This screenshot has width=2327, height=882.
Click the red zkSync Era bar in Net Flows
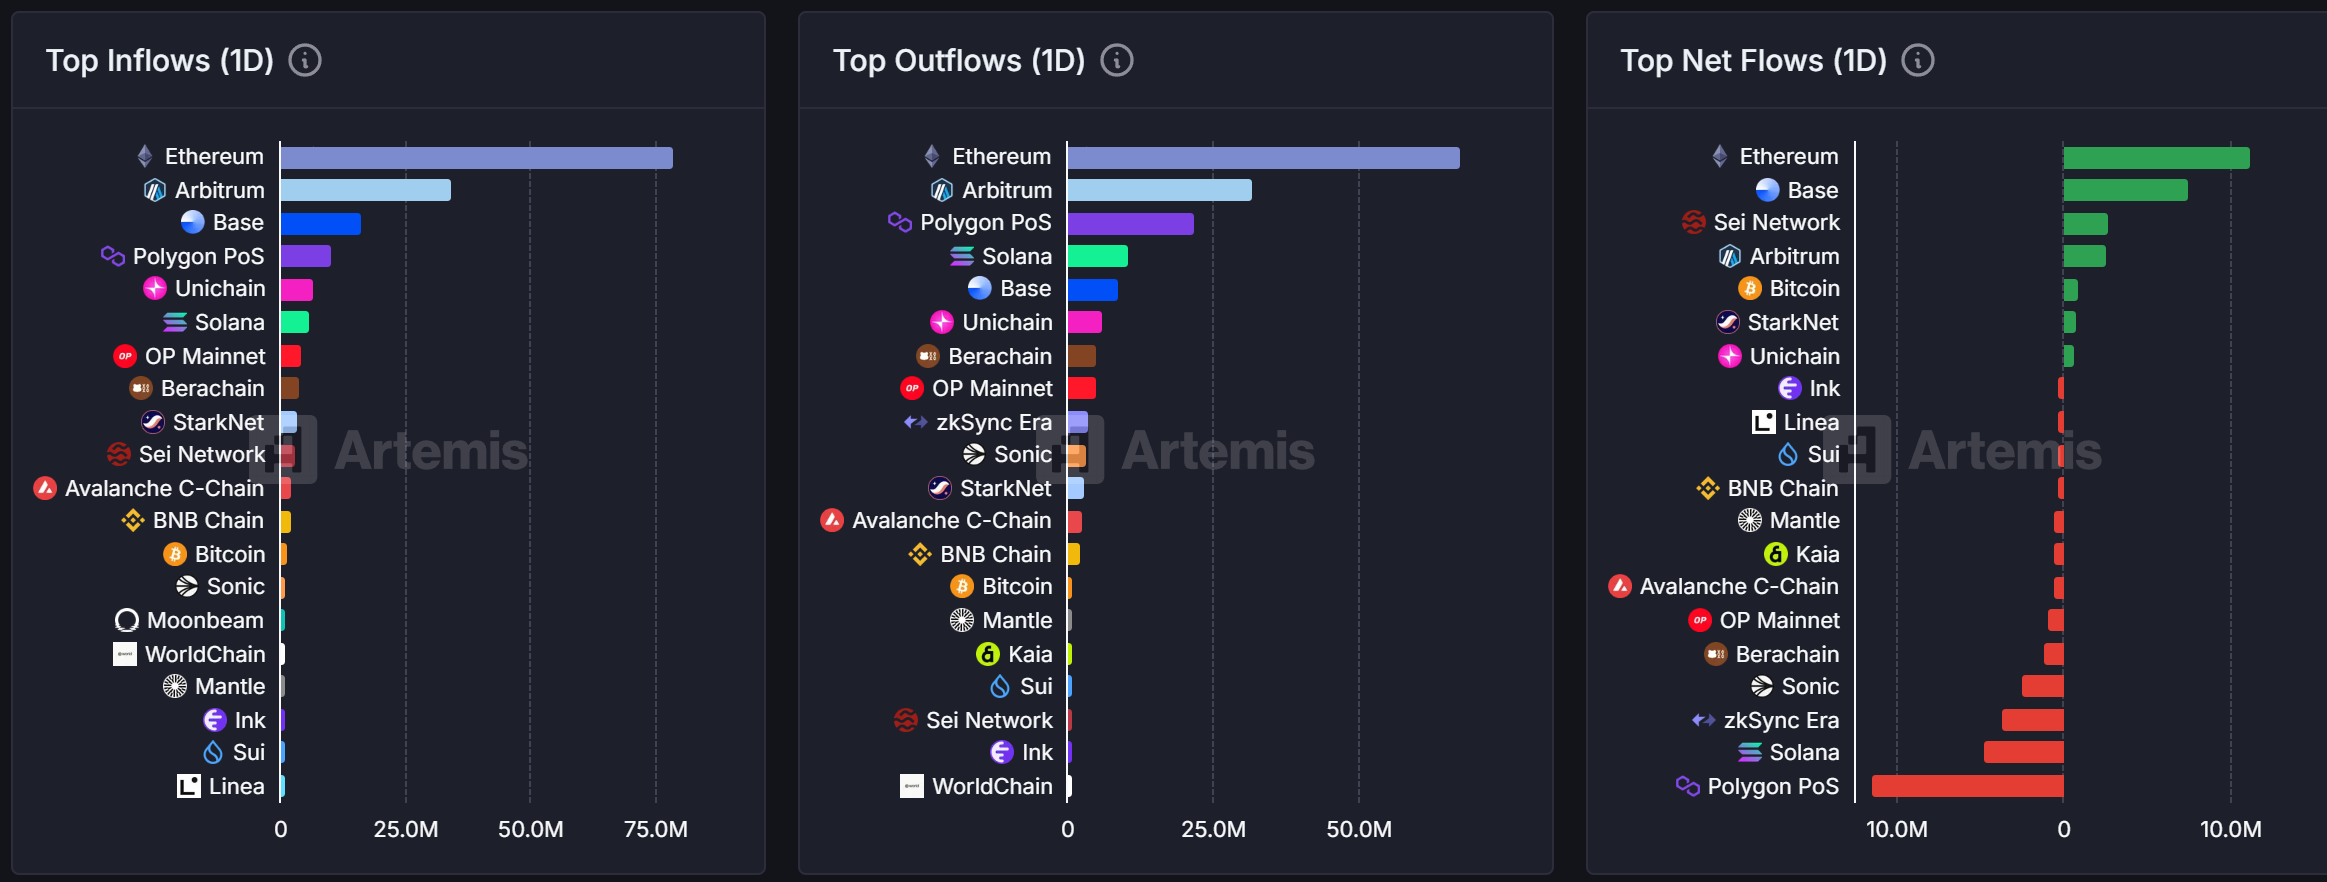point(2033,720)
